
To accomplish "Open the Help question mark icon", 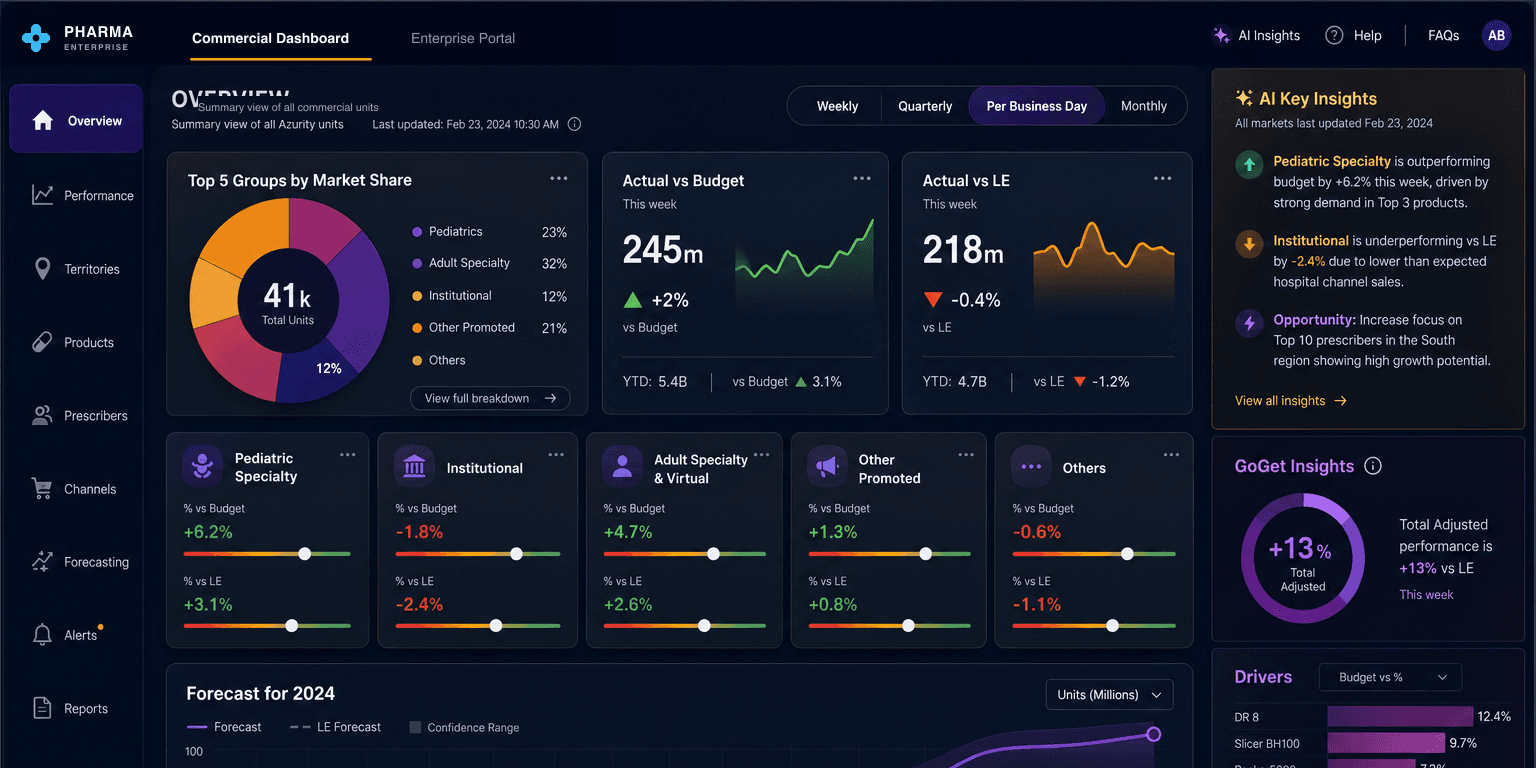I will click(1334, 36).
